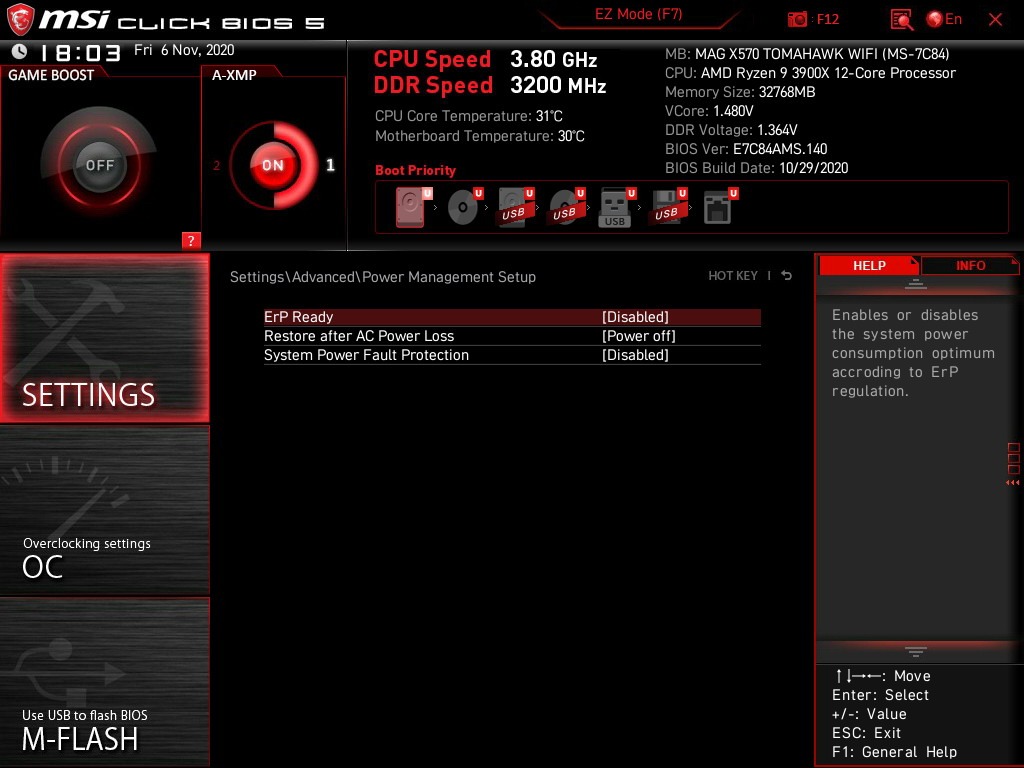Select the network boot device icon
This screenshot has width=1024, height=768.
click(719, 207)
